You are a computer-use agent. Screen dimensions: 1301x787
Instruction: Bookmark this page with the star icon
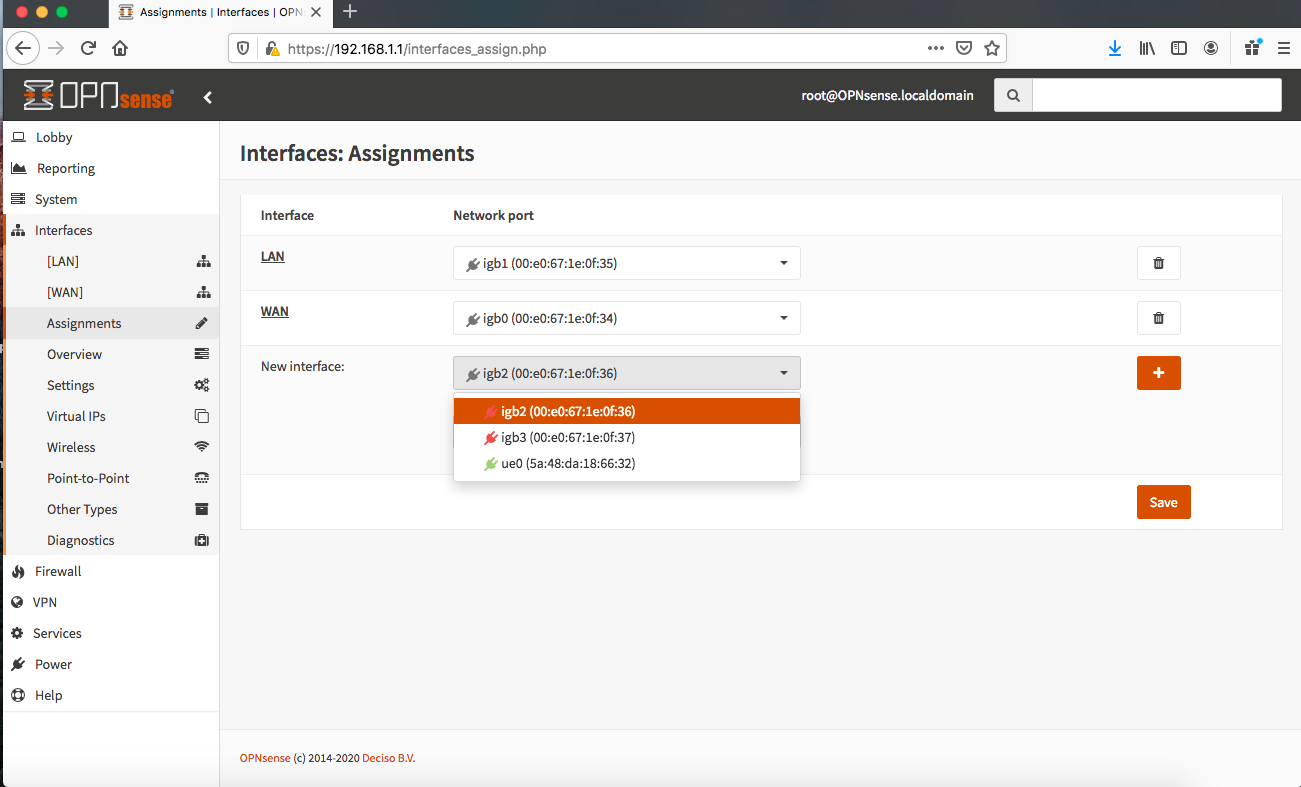coord(991,48)
